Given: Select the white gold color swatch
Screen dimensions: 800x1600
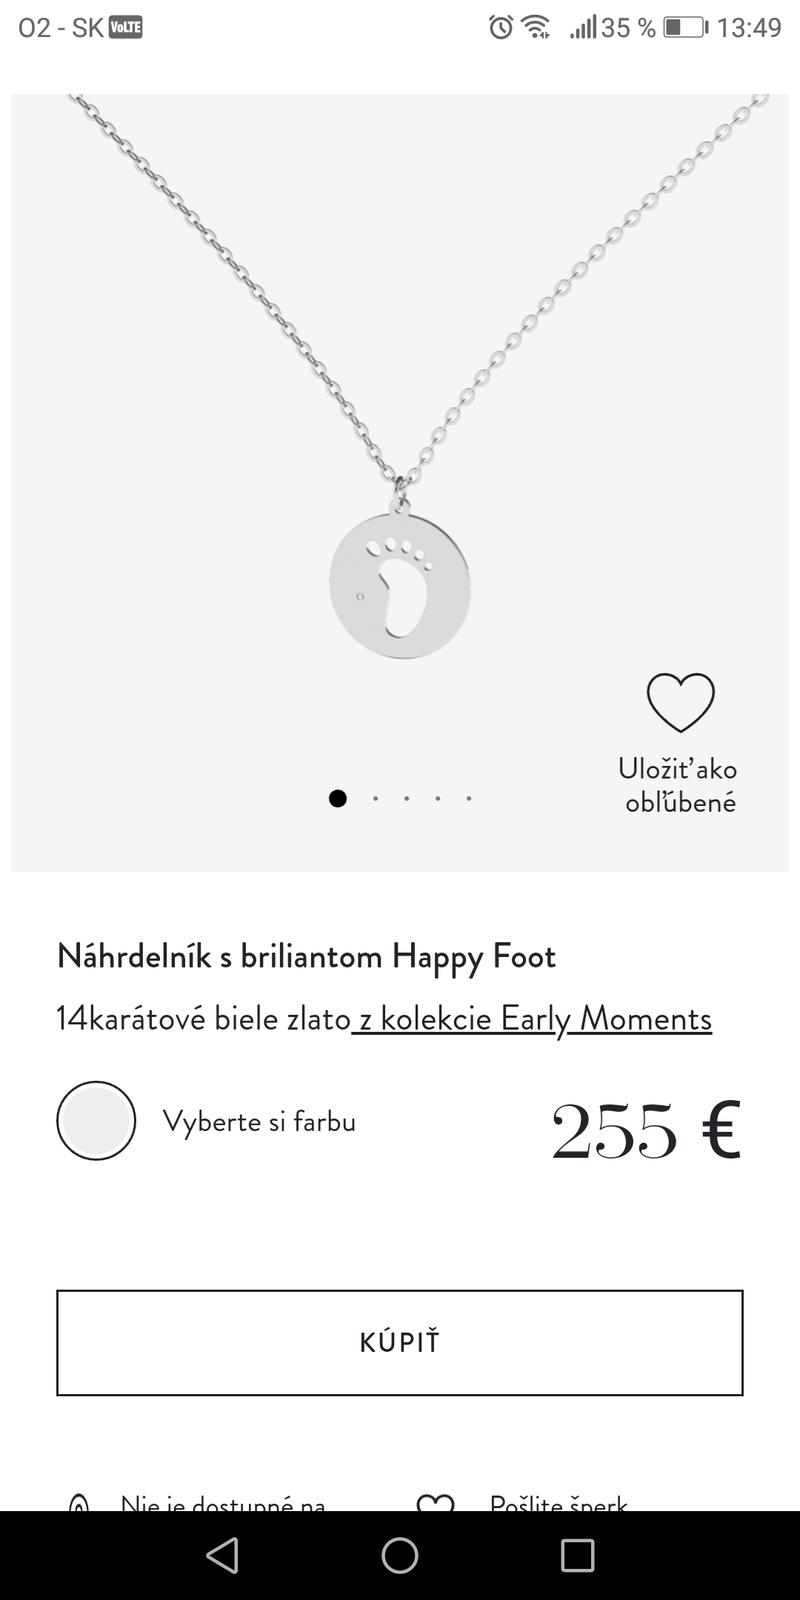Looking at the screenshot, I should click(x=96, y=1121).
